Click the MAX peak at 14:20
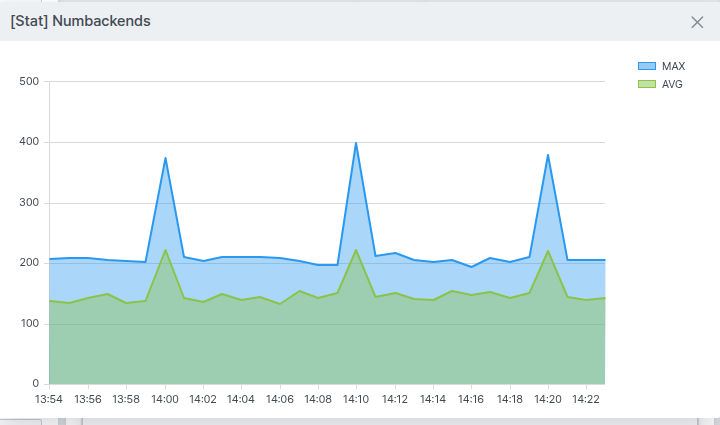The width and height of the screenshot is (720, 425). 548,155
